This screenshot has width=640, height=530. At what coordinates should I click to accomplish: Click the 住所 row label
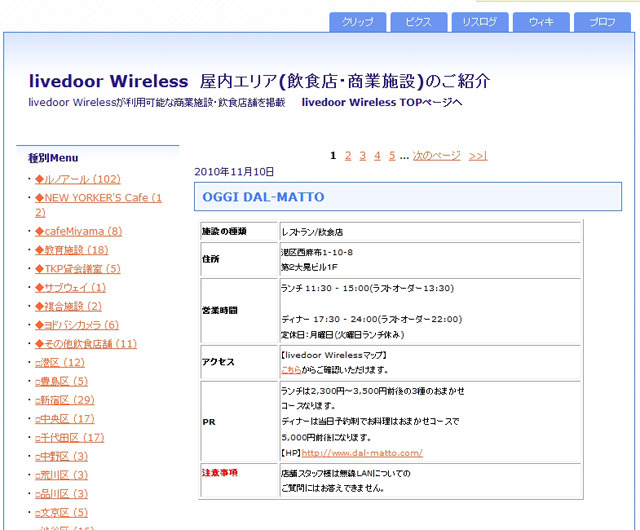(211, 259)
